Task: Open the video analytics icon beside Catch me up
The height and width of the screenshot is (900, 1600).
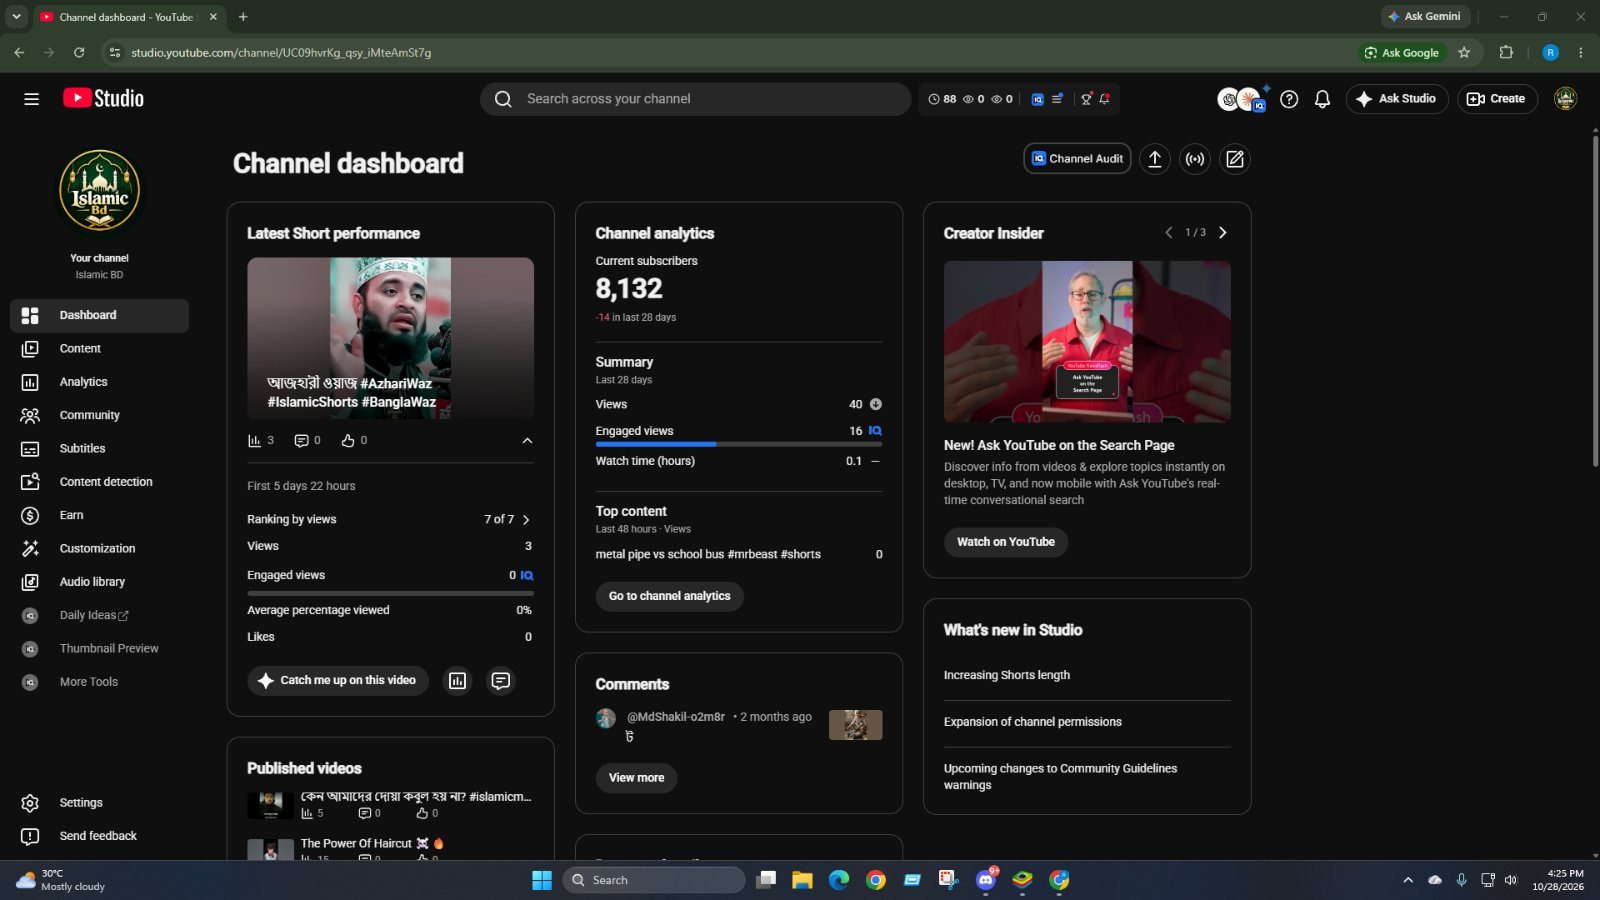Action: click(457, 681)
